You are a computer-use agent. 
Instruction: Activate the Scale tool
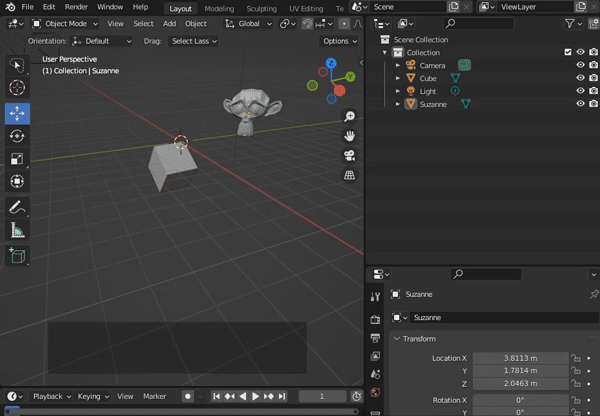[17, 159]
